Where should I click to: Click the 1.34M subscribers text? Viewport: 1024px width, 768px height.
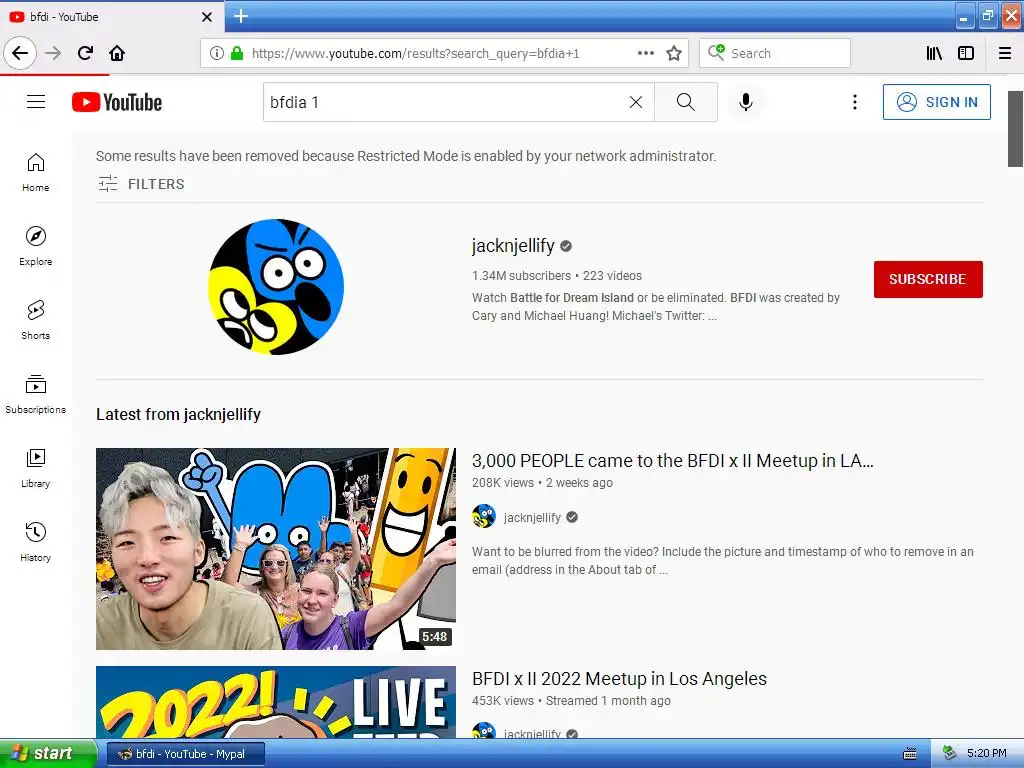(521, 276)
